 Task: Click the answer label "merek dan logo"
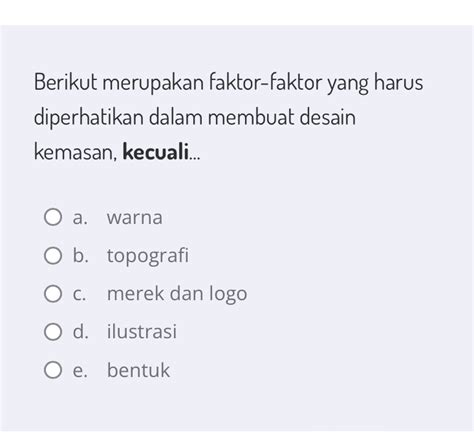tap(177, 294)
